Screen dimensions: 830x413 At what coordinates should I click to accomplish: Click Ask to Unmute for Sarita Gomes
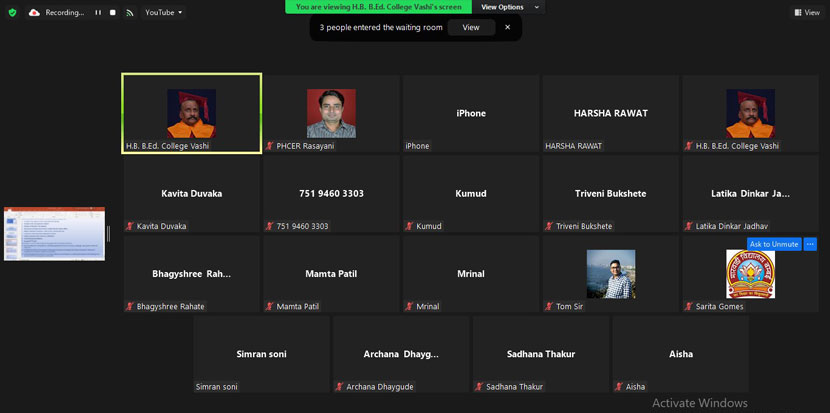coord(774,244)
